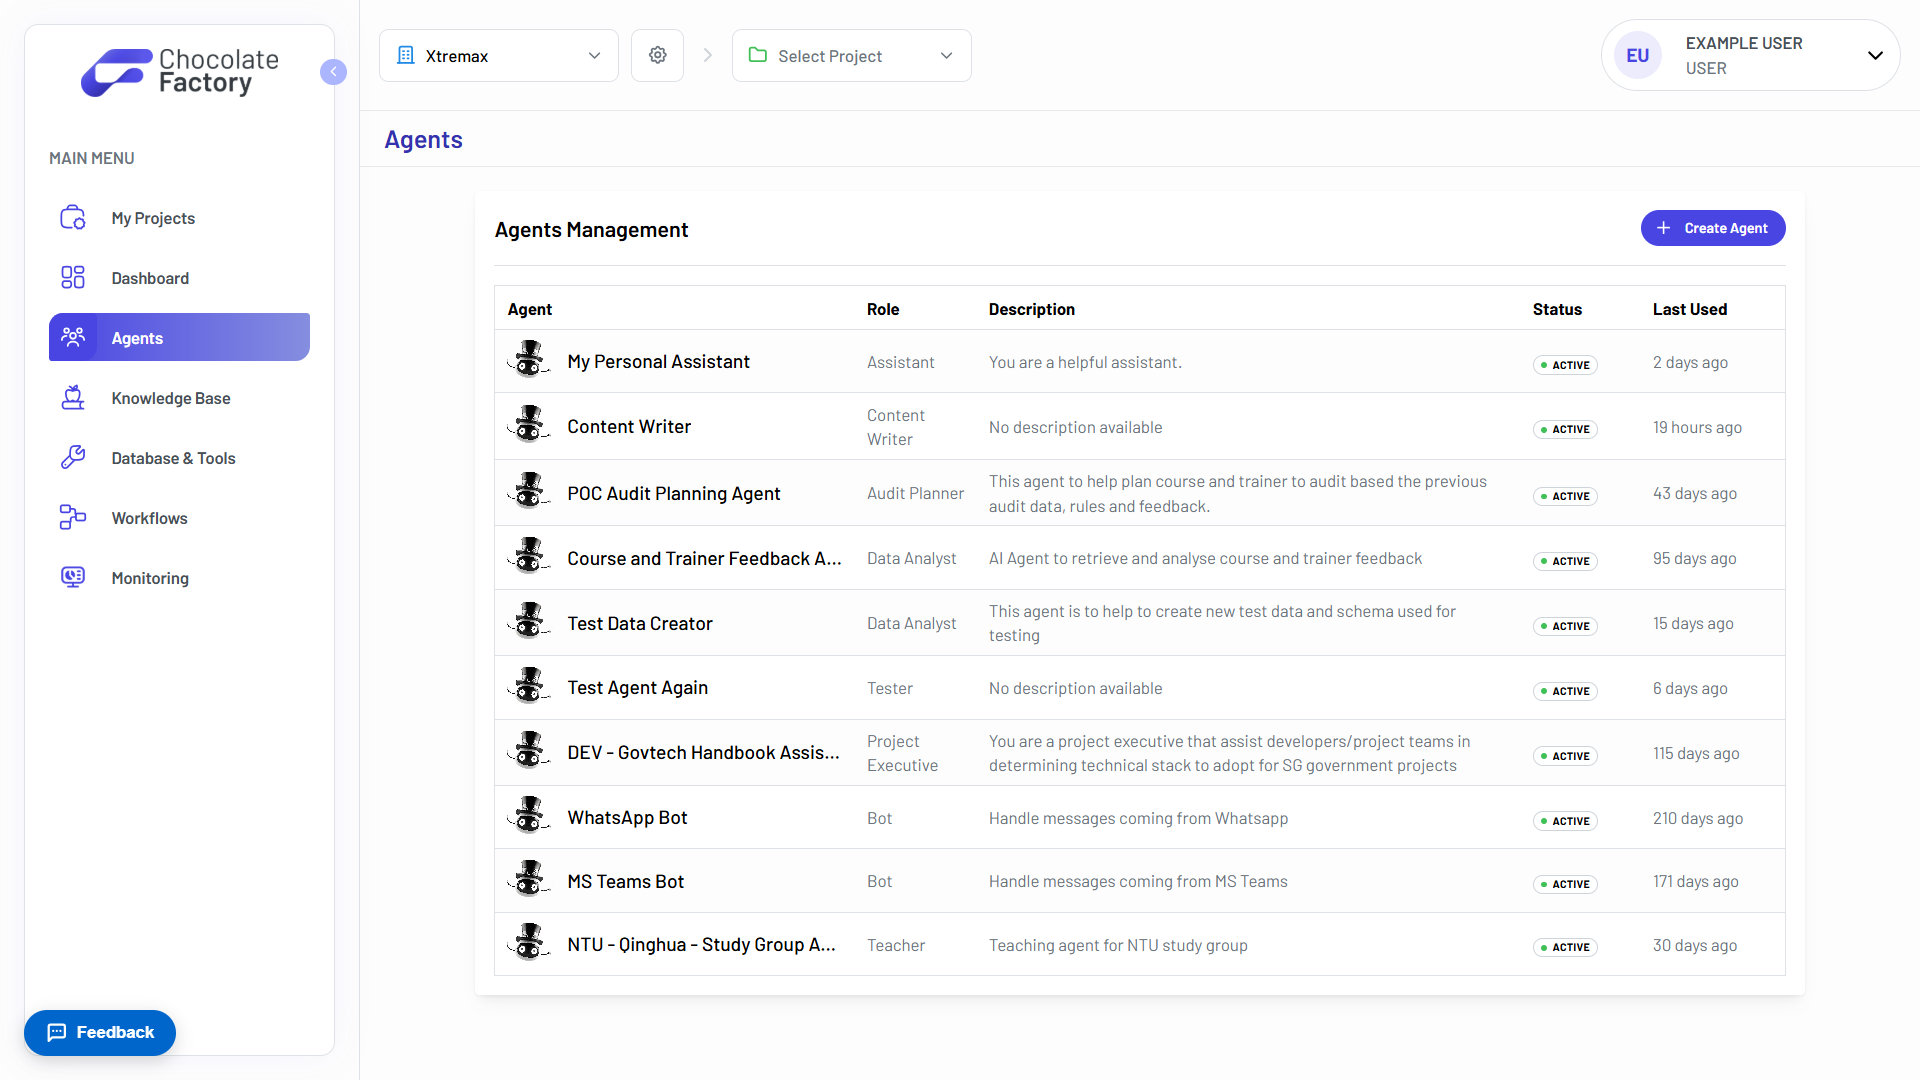Collapse the sidebar with the chevron button
1920x1080 pixels.
click(x=333, y=72)
